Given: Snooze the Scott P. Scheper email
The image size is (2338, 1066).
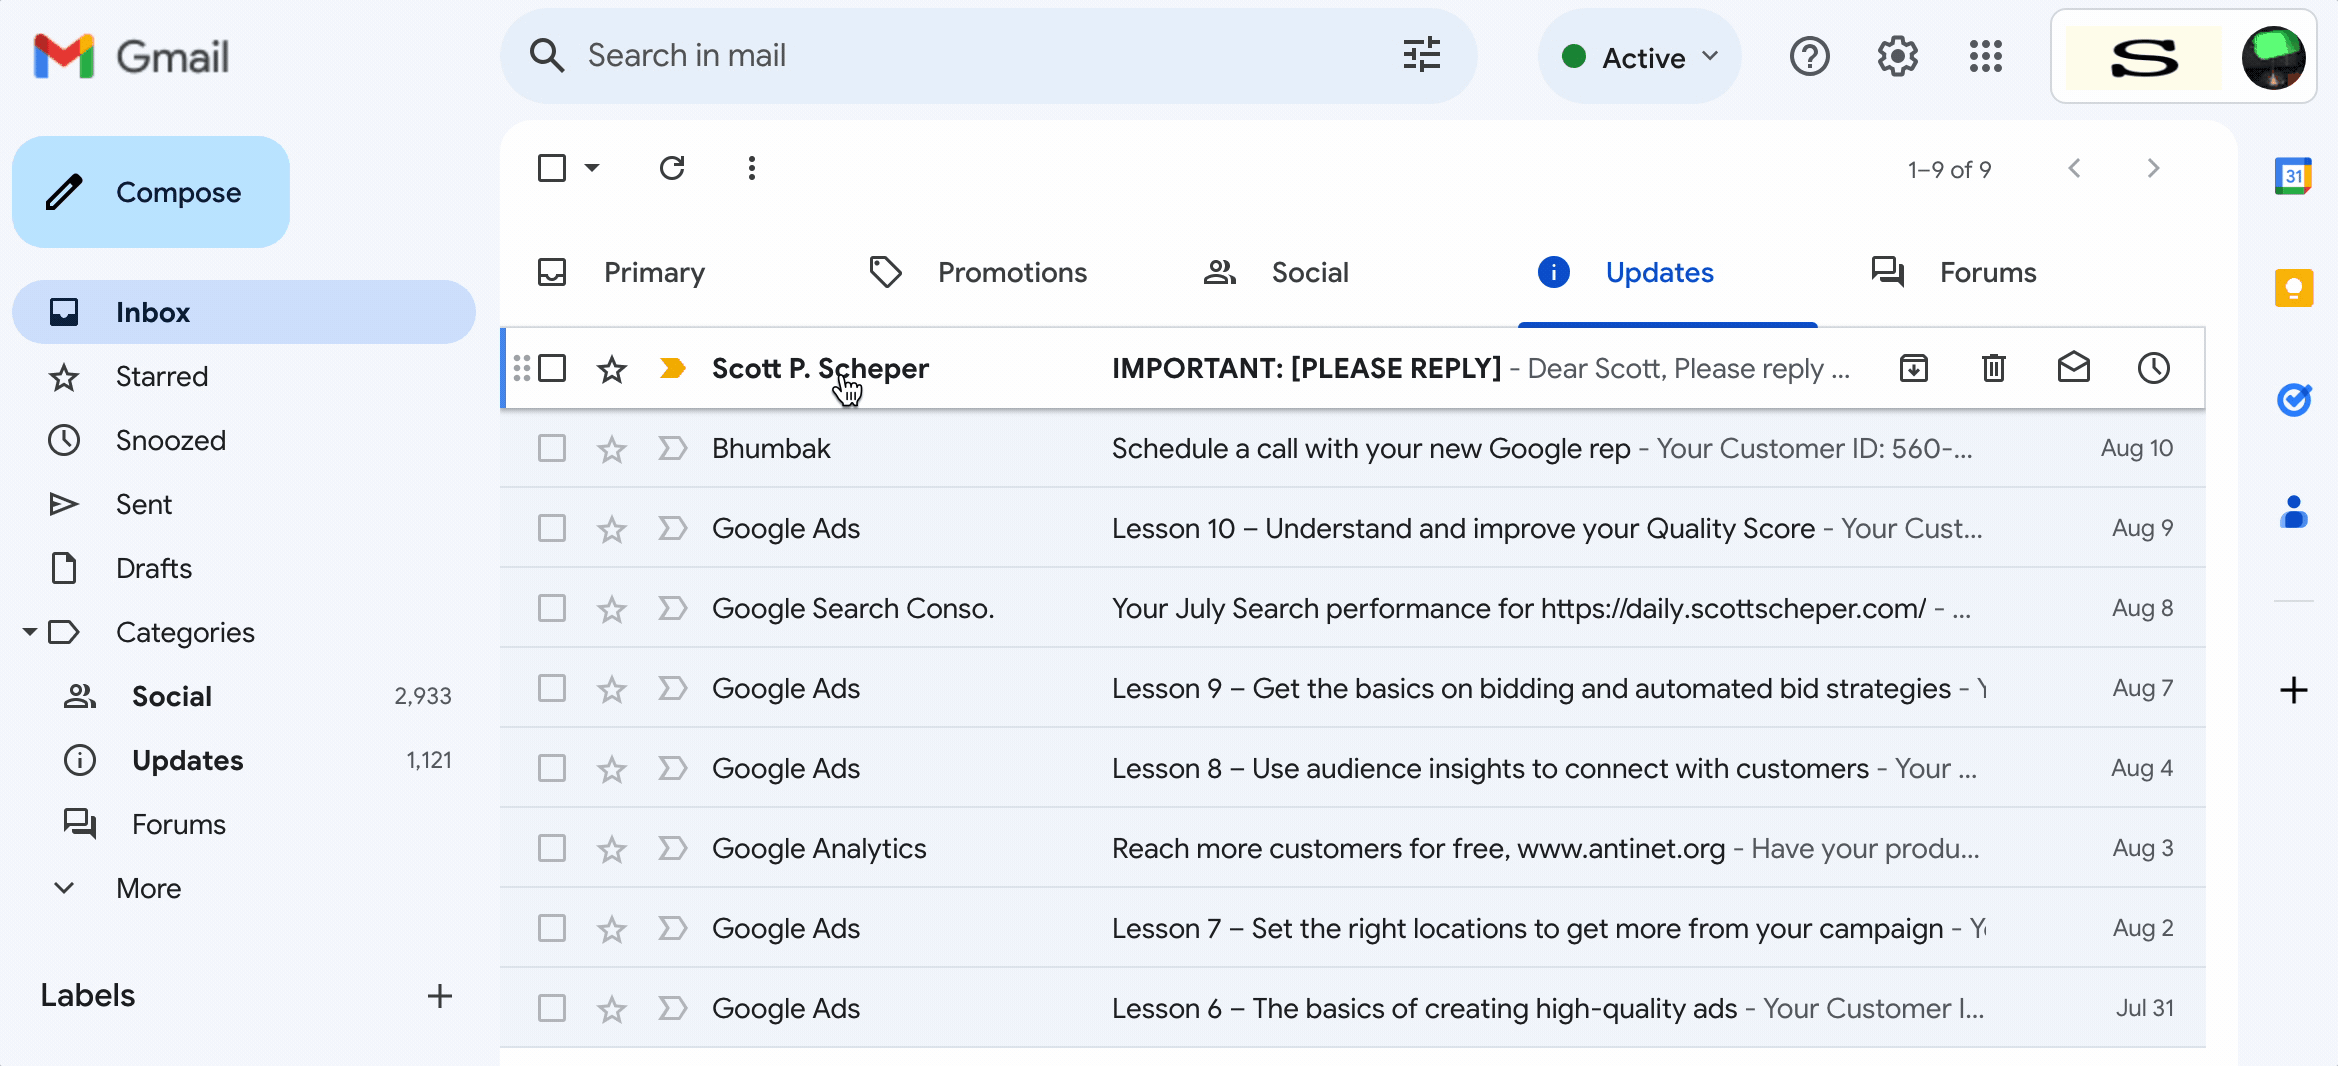Looking at the screenshot, I should click(2153, 368).
